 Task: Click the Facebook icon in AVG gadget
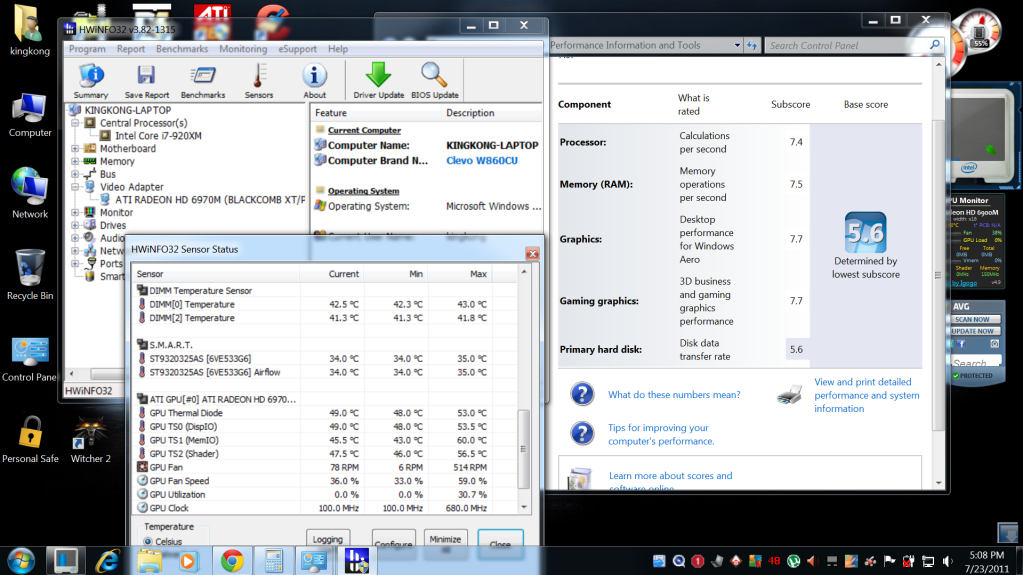point(962,344)
